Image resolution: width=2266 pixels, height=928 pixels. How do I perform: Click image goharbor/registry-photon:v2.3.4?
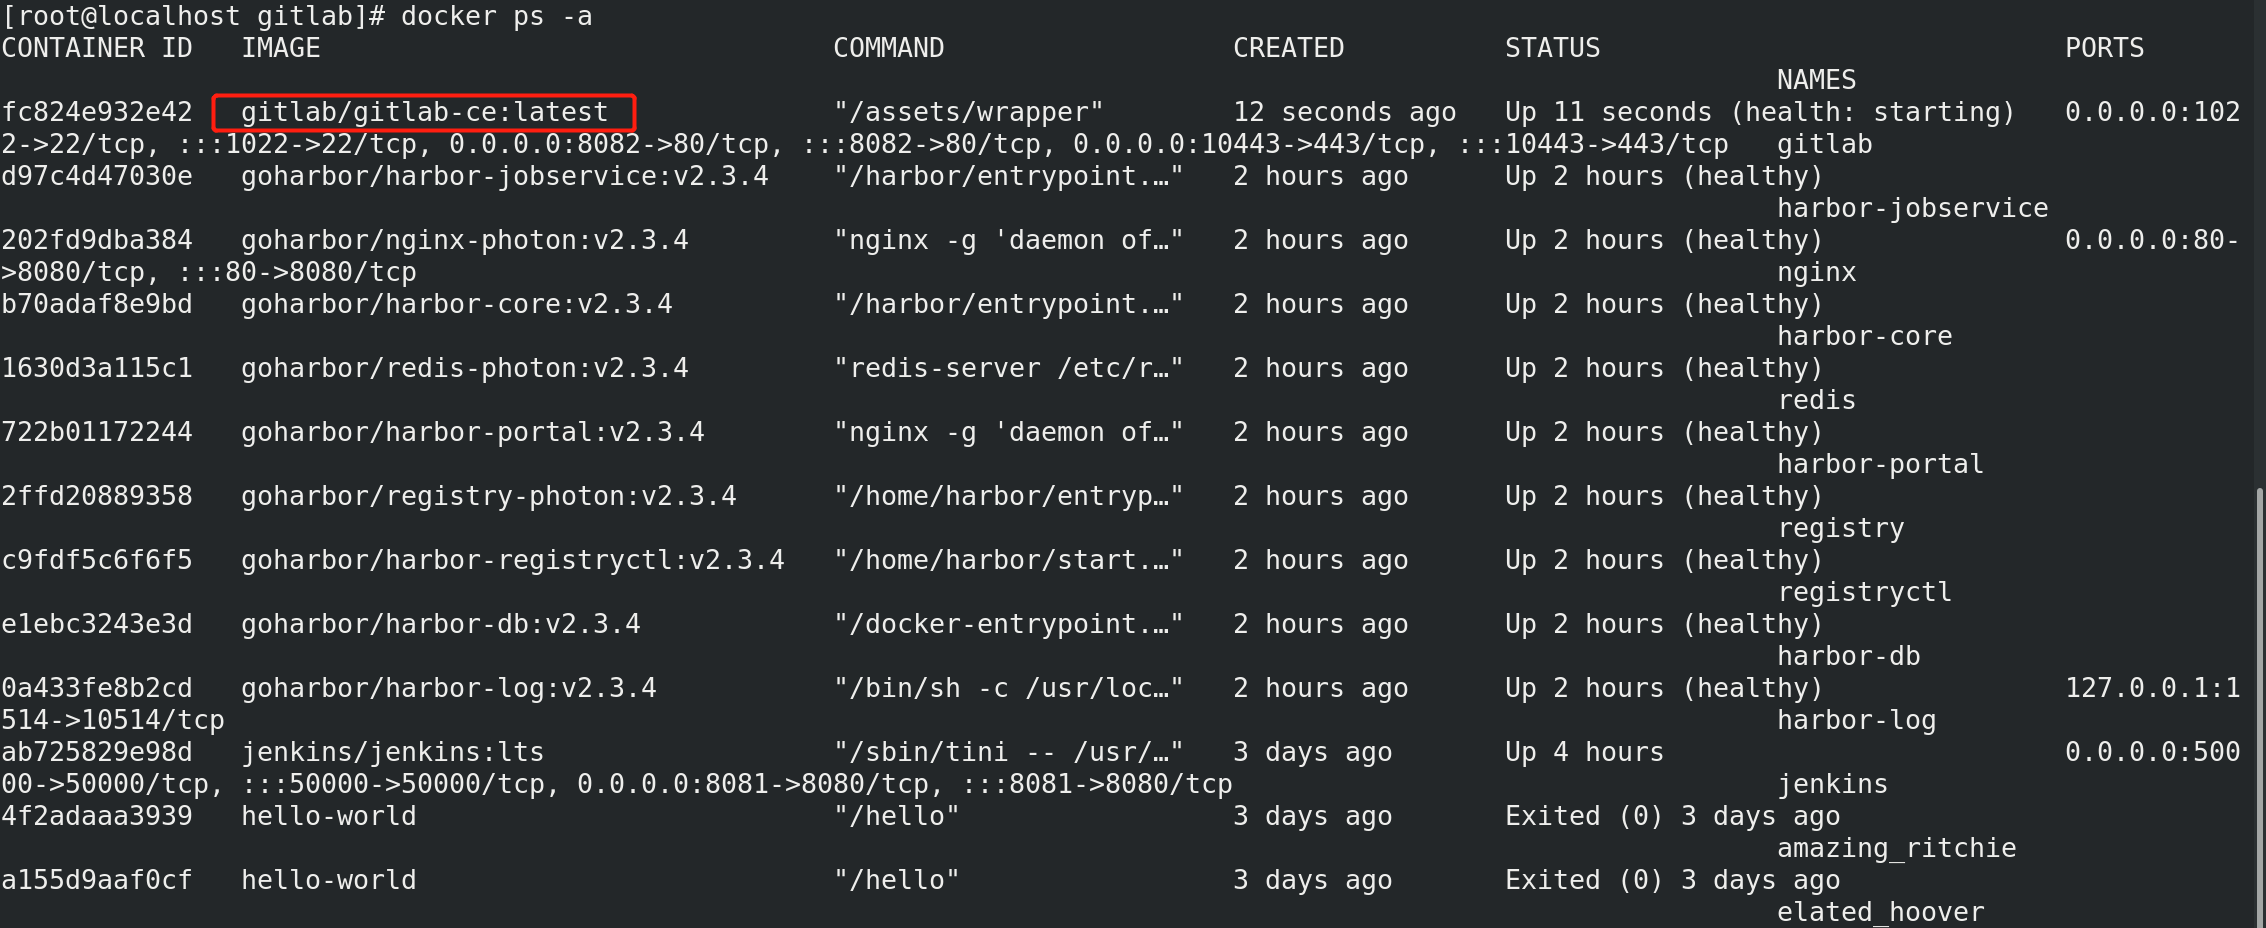[489, 496]
